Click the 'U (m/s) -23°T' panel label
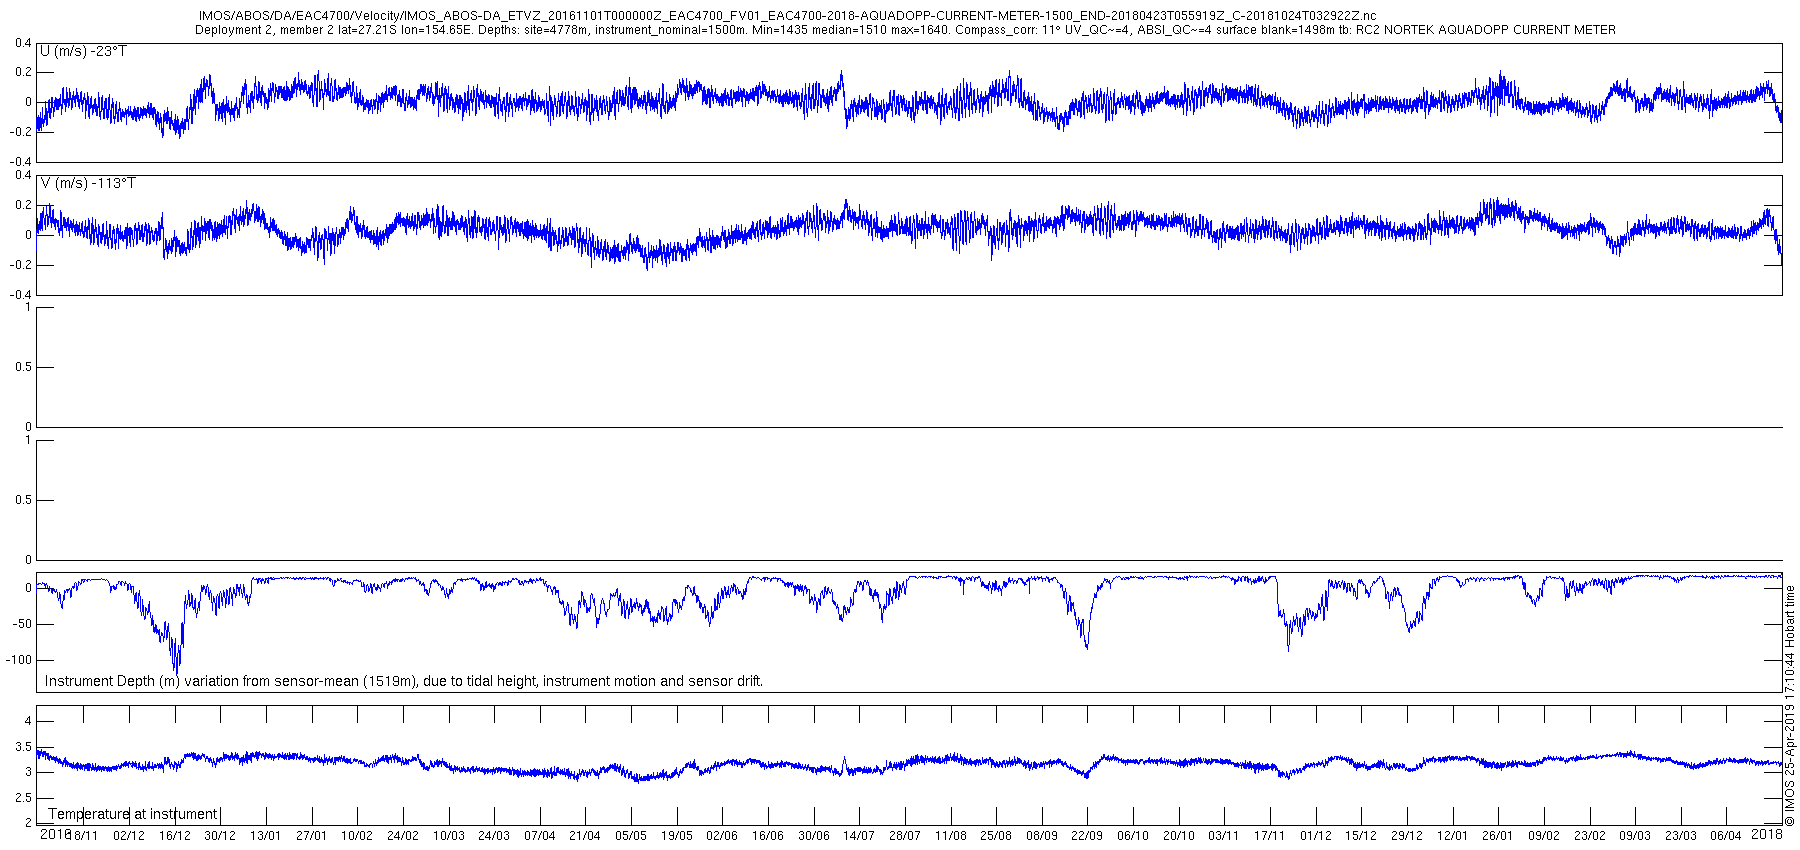 (83, 51)
